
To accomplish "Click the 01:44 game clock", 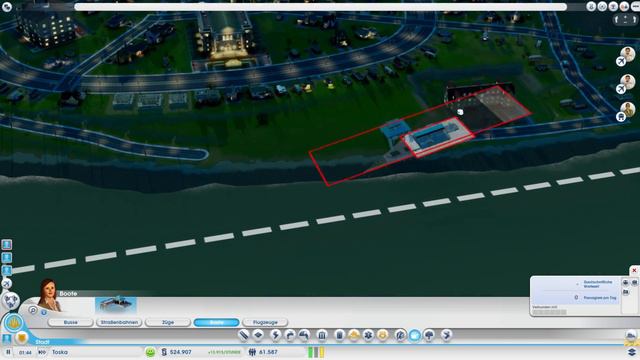I will 25,352.
